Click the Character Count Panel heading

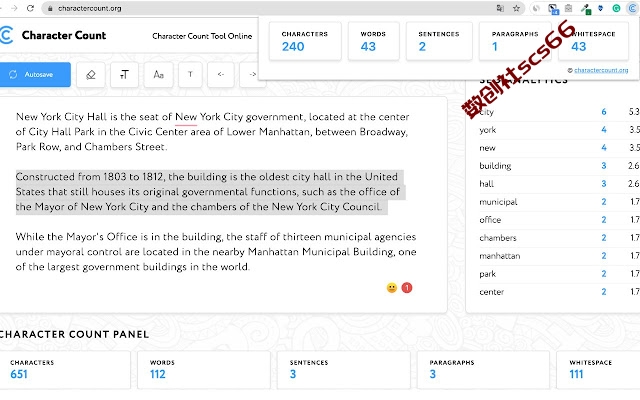[74, 334]
